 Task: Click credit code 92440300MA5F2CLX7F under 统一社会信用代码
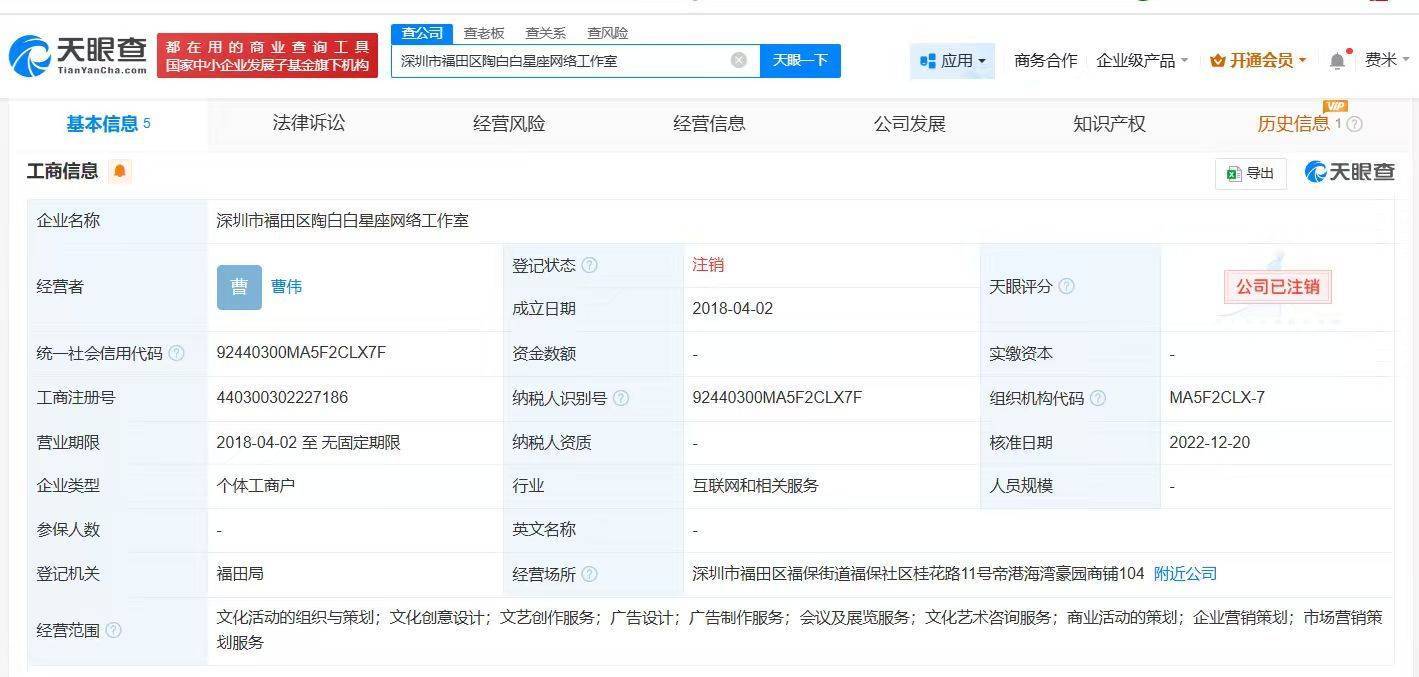tap(301, 353)
